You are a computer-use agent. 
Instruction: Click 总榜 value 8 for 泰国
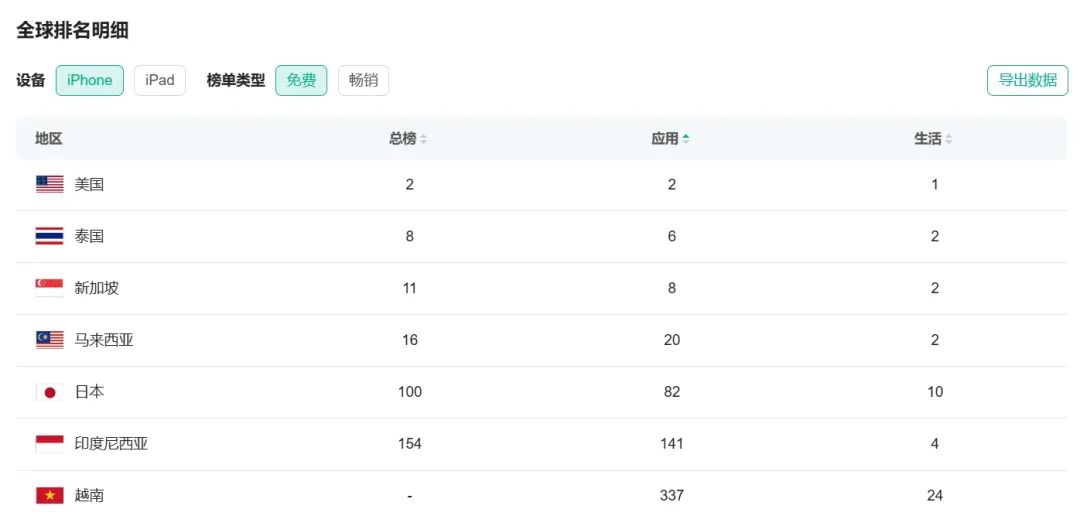(x=410, y=236)
